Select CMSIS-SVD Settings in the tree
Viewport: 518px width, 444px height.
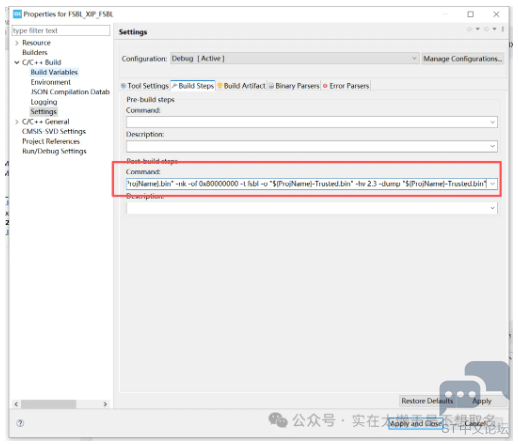(x=54, y=131)
